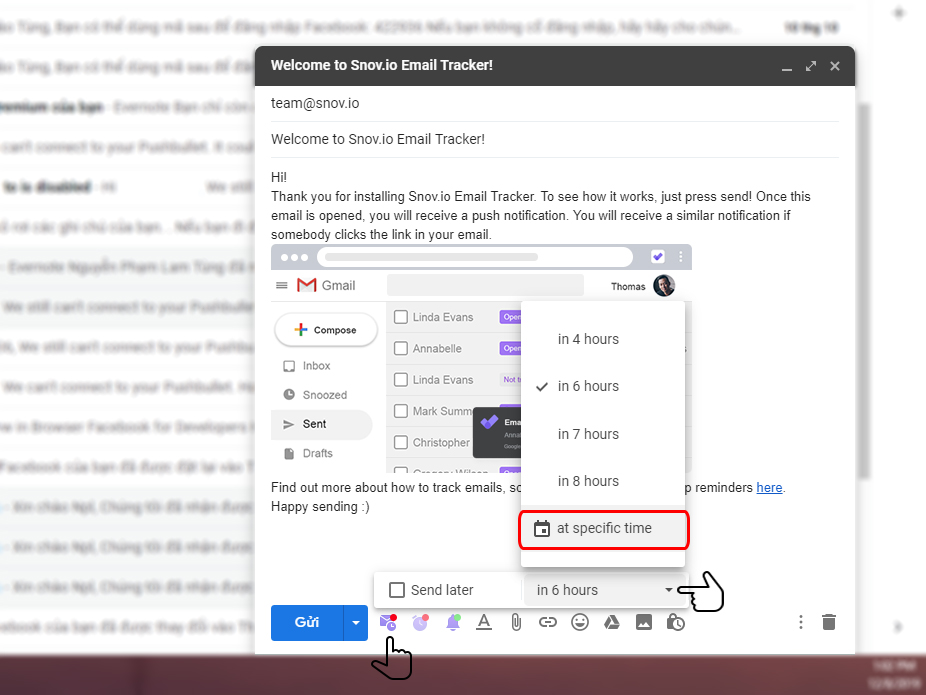Open more options three-dot menu
This screenshot has width=926, height=695.
click(801, 622)
